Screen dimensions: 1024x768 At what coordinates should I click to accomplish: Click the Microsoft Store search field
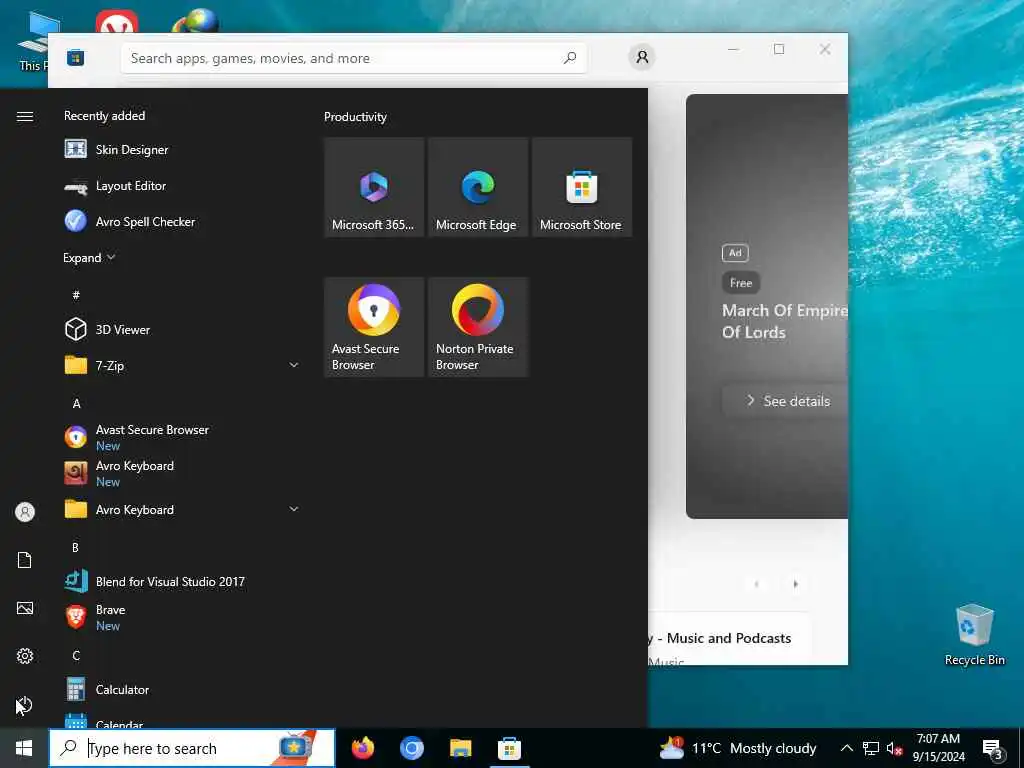(353, 58)
